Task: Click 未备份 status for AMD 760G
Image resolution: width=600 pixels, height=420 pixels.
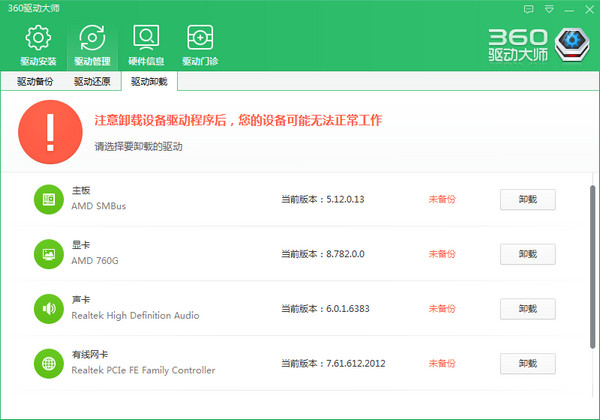Action: [x=441, y=254]
